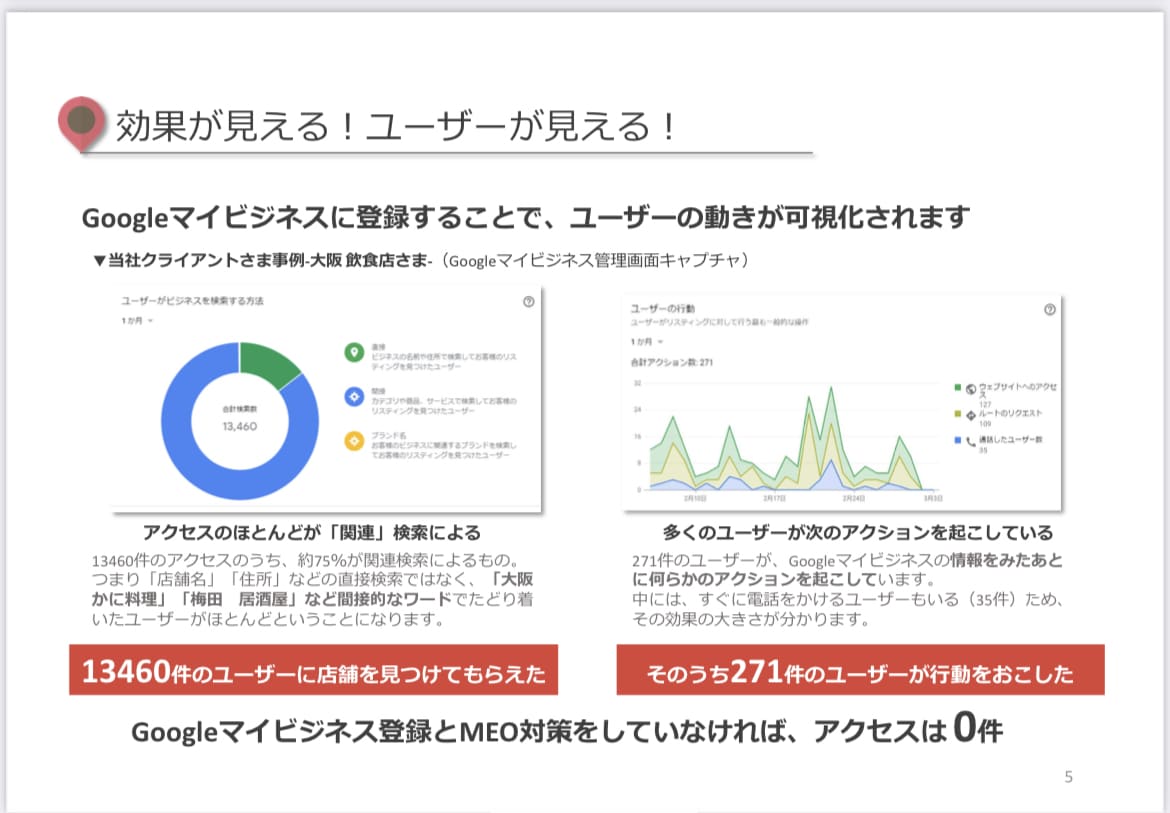Open the 1か月 dropdown on the ユーザーの行動 card
This screenshot has width=1170, height=813.
(647, 342)
